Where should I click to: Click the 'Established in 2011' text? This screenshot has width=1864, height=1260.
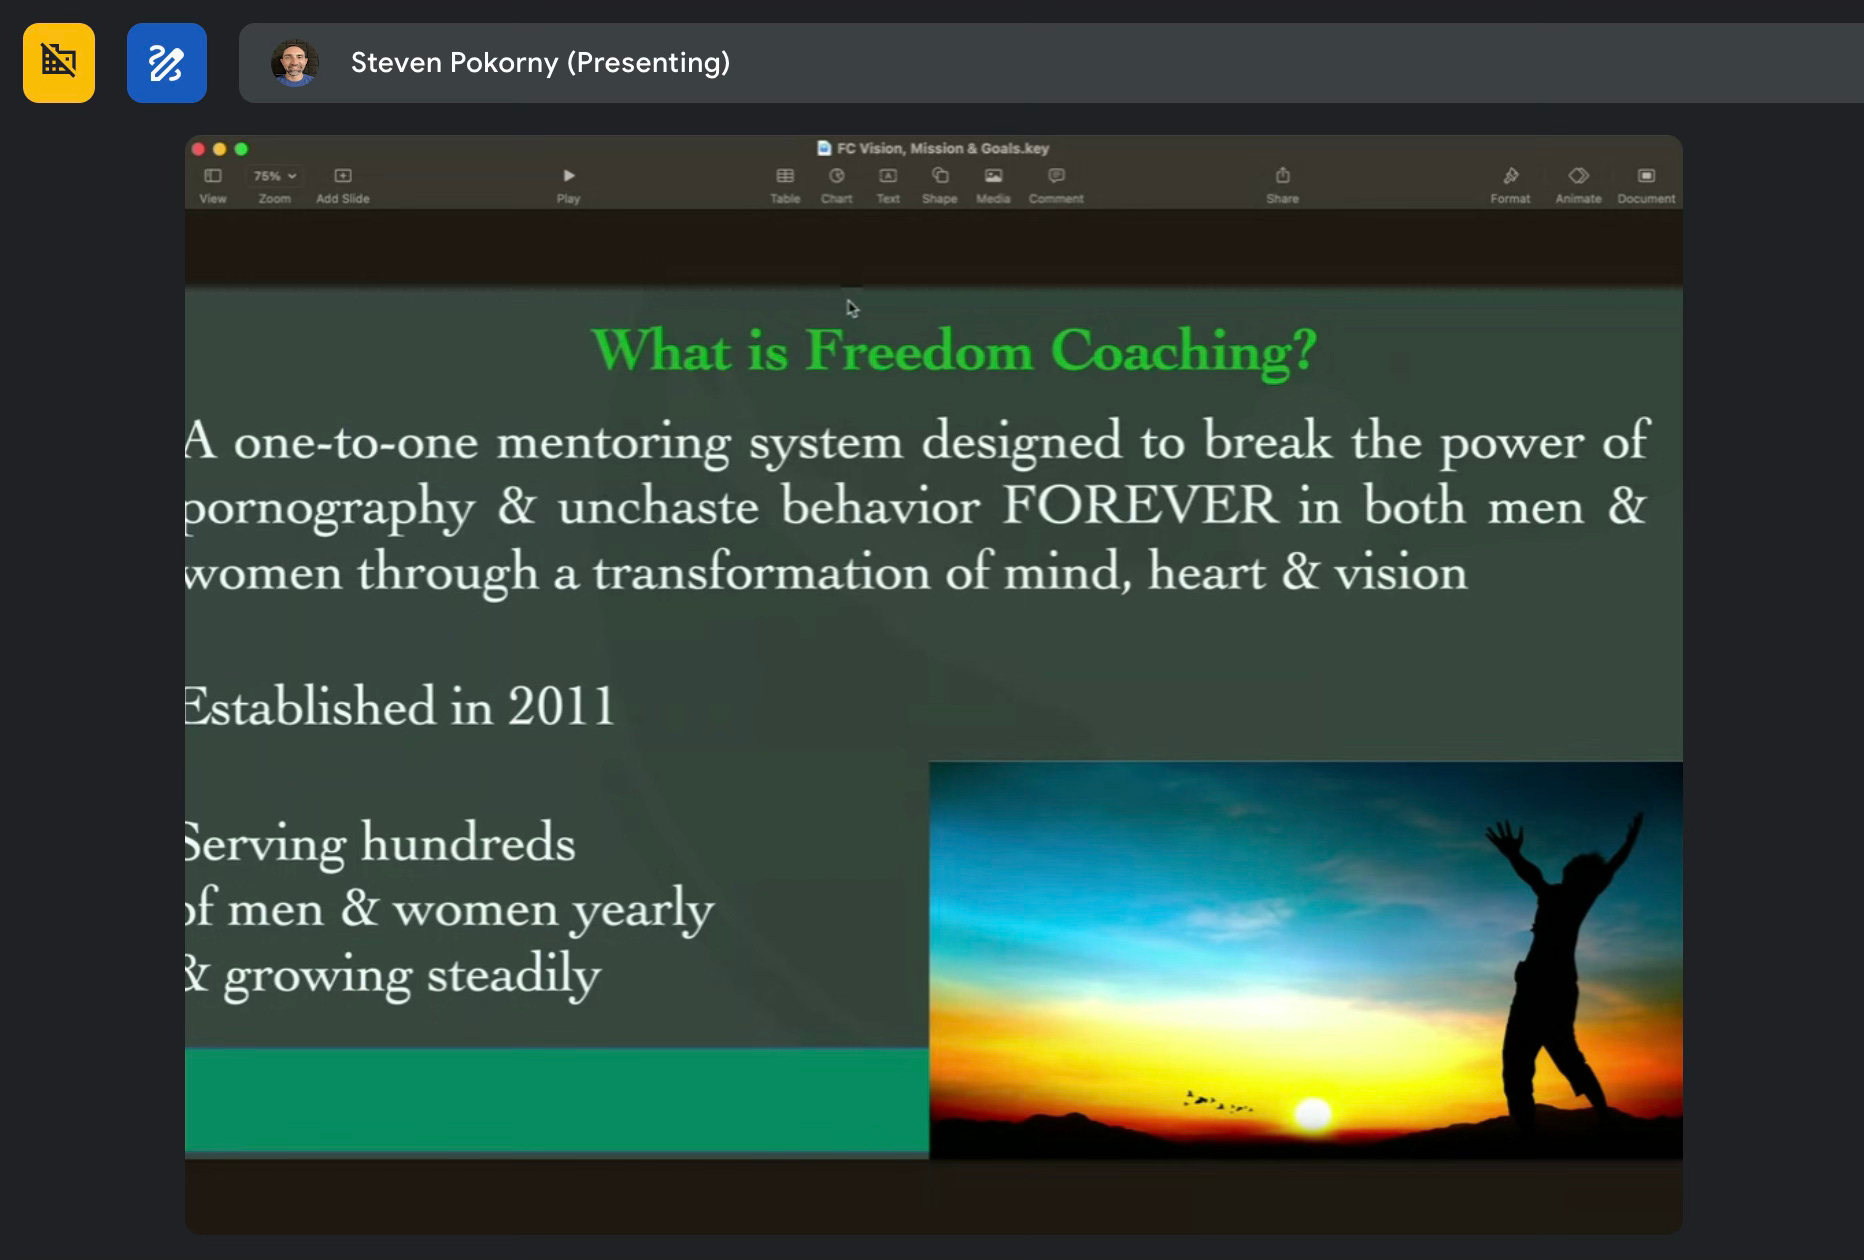coord(400,706)
